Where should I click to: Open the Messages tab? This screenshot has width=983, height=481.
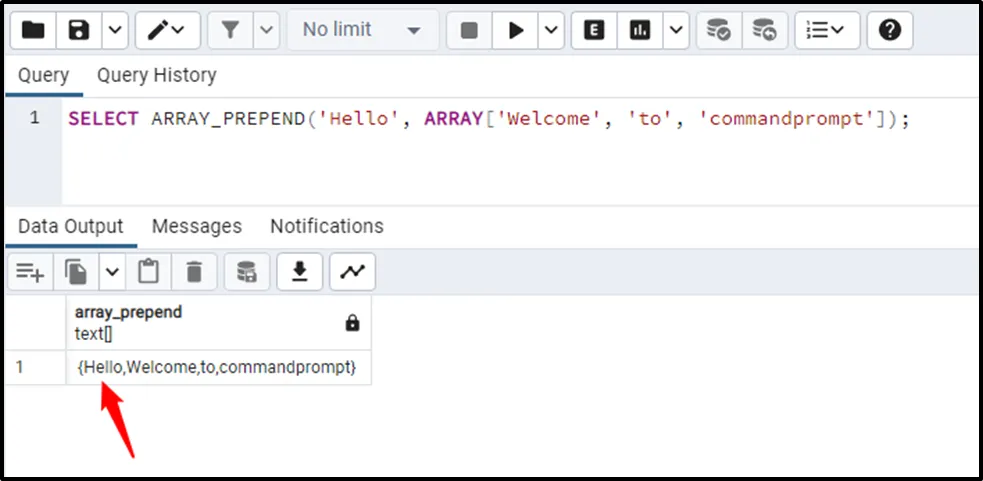click(x=196, y=226)
